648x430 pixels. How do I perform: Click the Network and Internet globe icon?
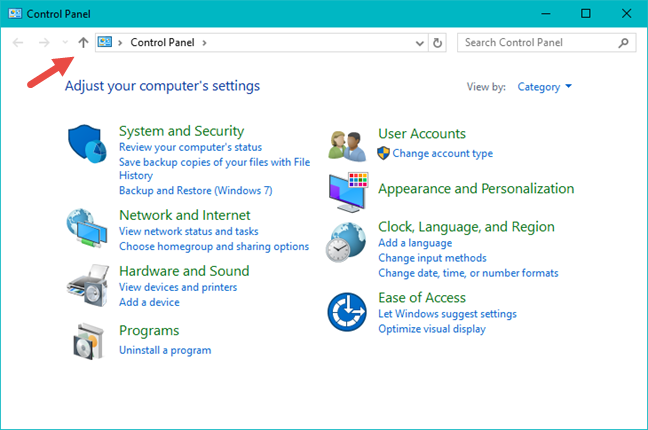(x=89, y=229)
